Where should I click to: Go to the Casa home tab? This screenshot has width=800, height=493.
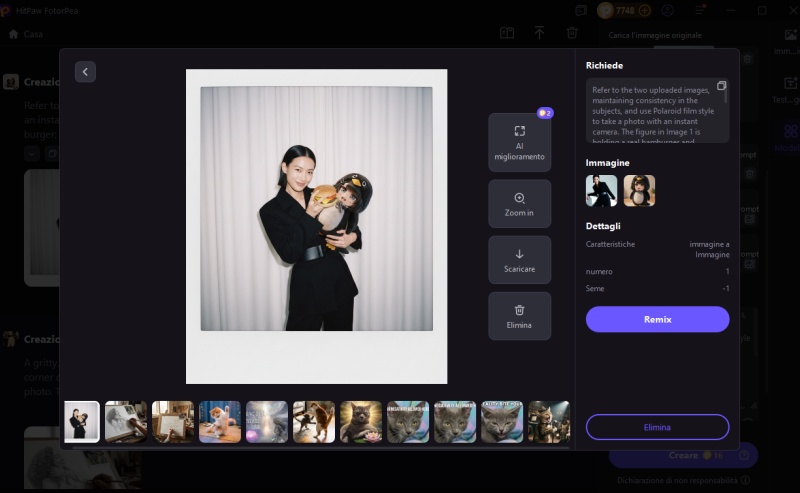[26, 33]
